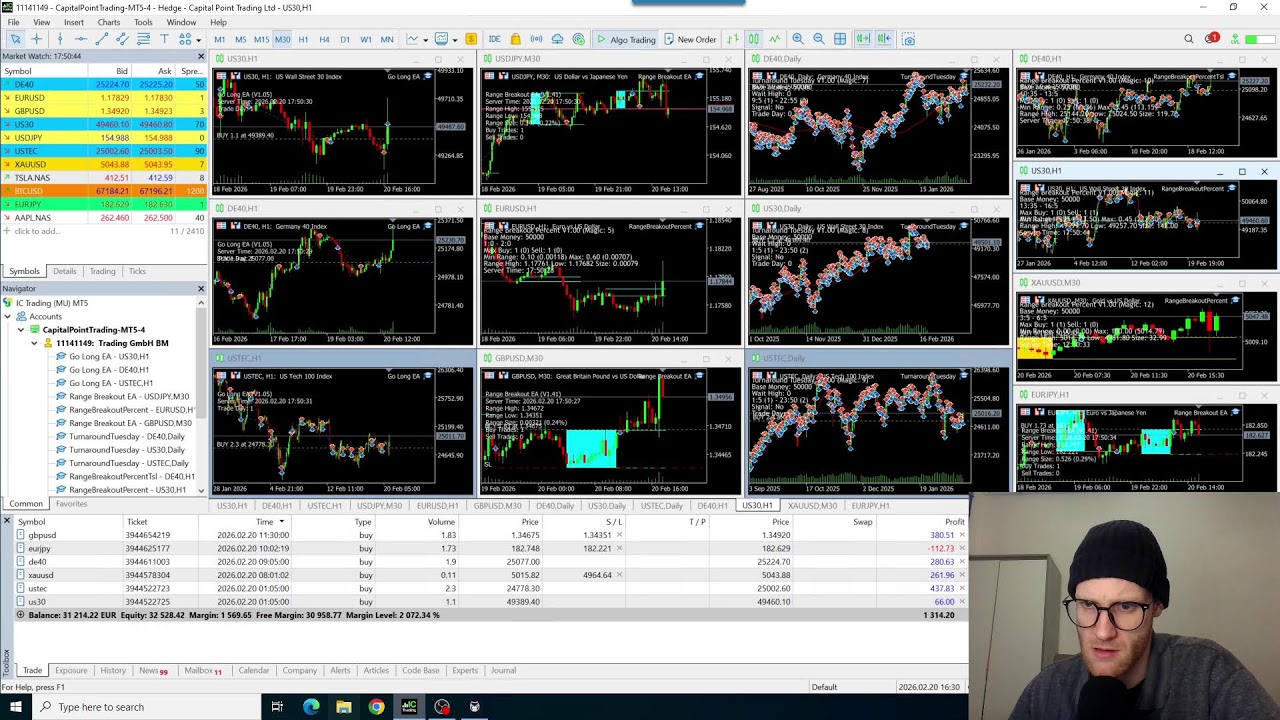
Task: Select W1 timeframe
Action: tap(366, 39)
